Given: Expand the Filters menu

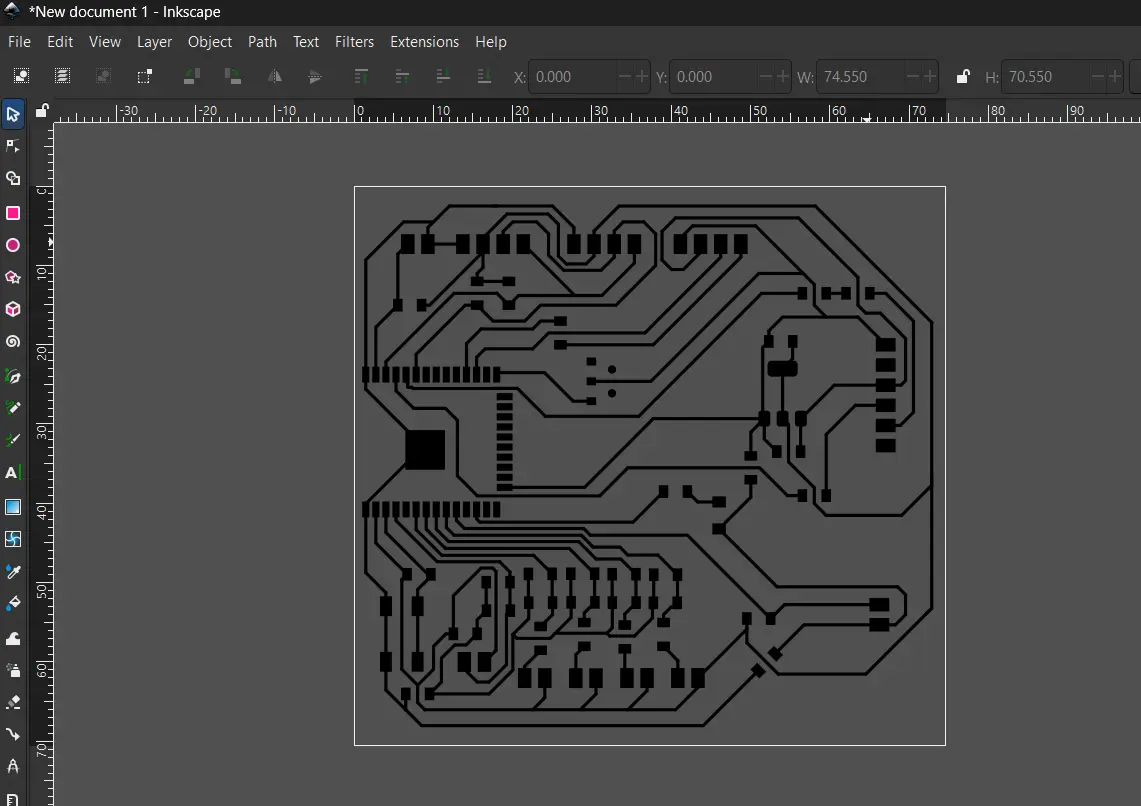Looking at the screenshot, I should [x=354, y=42].
